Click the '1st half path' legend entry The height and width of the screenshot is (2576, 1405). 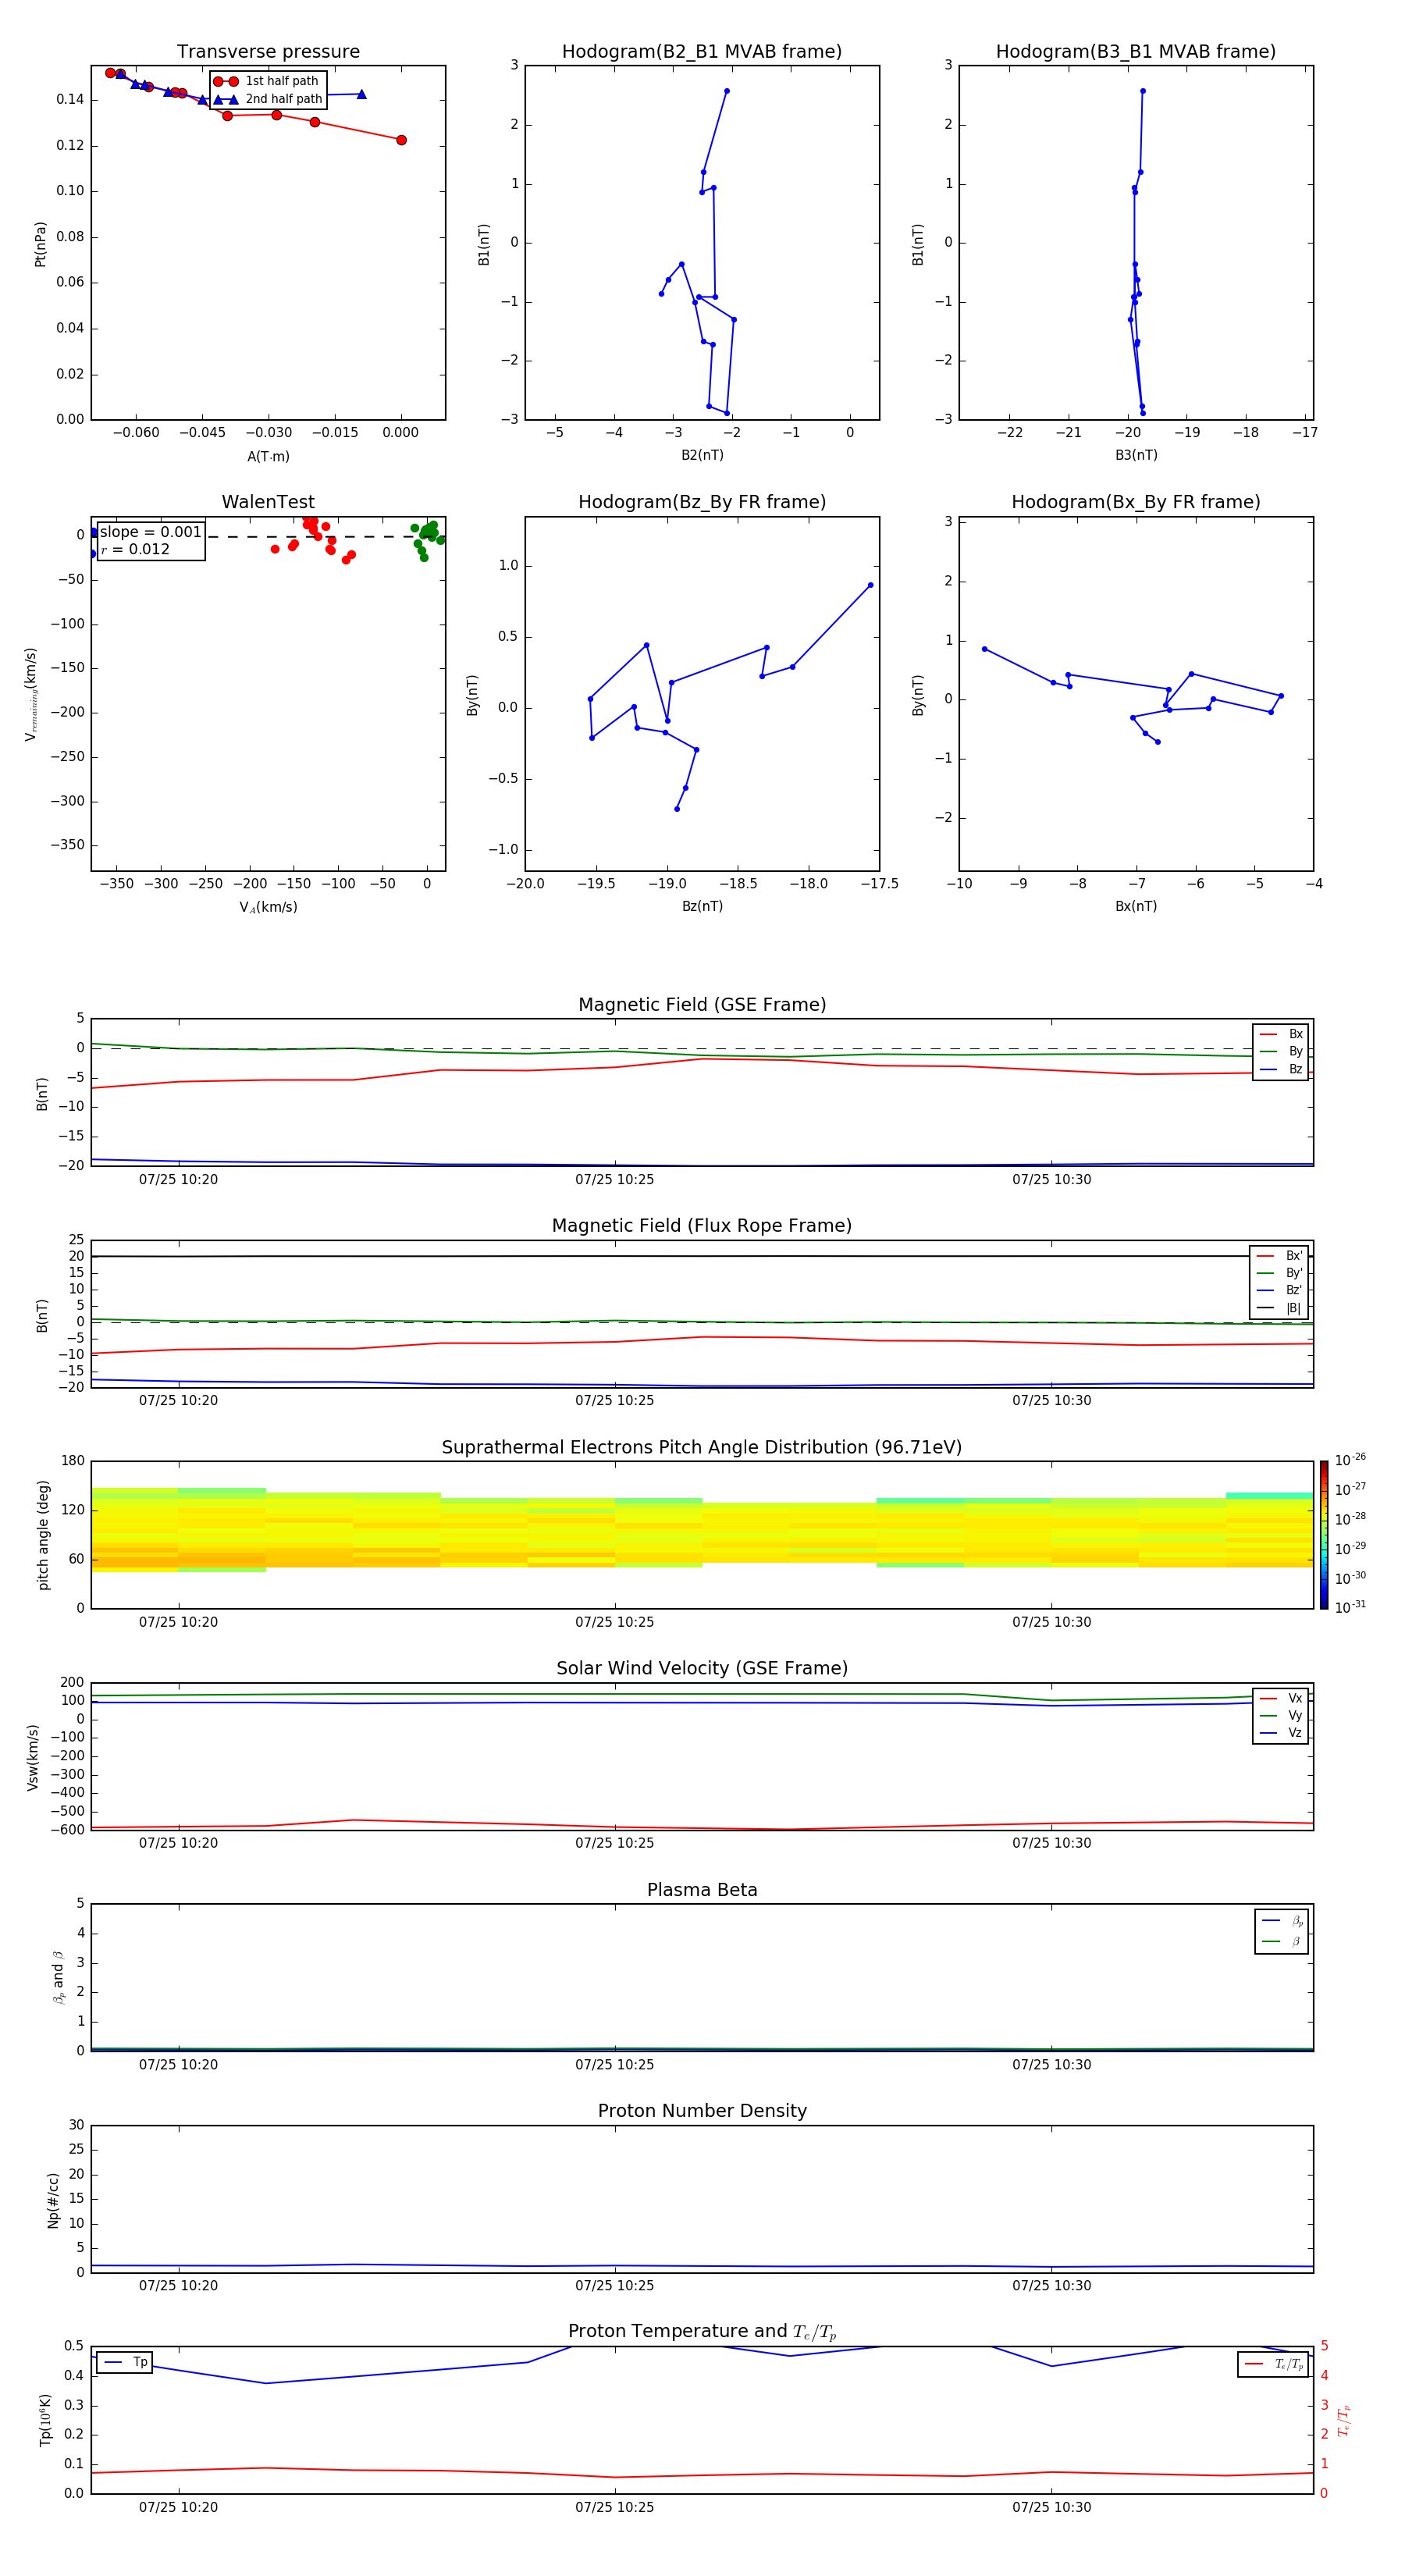click(266, 81)
